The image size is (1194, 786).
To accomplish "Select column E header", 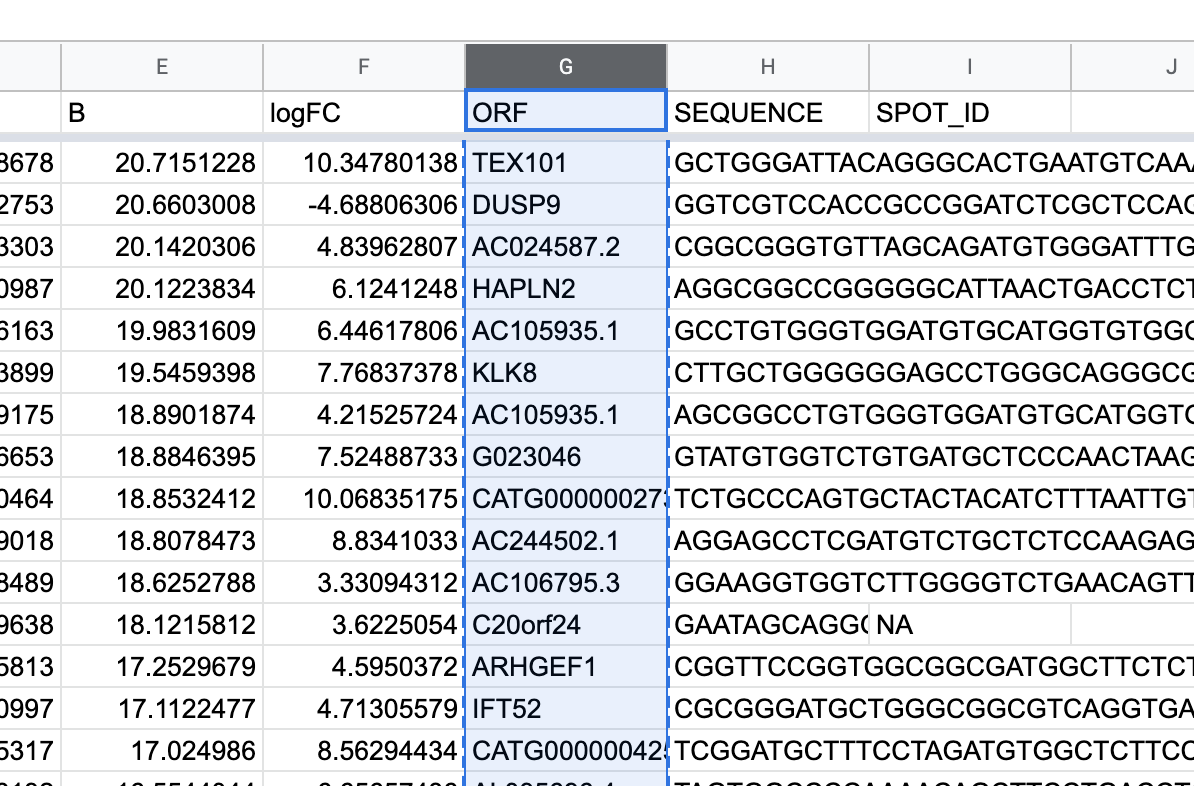I will tap(162, 67).
